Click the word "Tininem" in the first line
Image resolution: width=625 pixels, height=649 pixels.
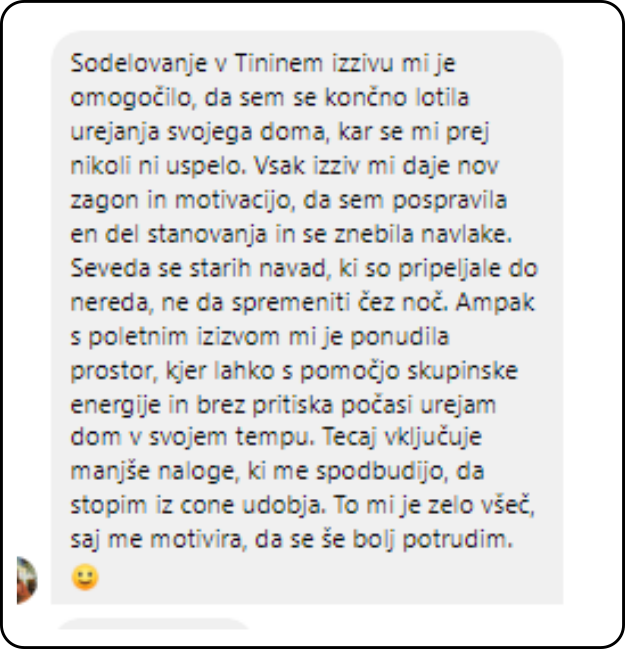279,63
